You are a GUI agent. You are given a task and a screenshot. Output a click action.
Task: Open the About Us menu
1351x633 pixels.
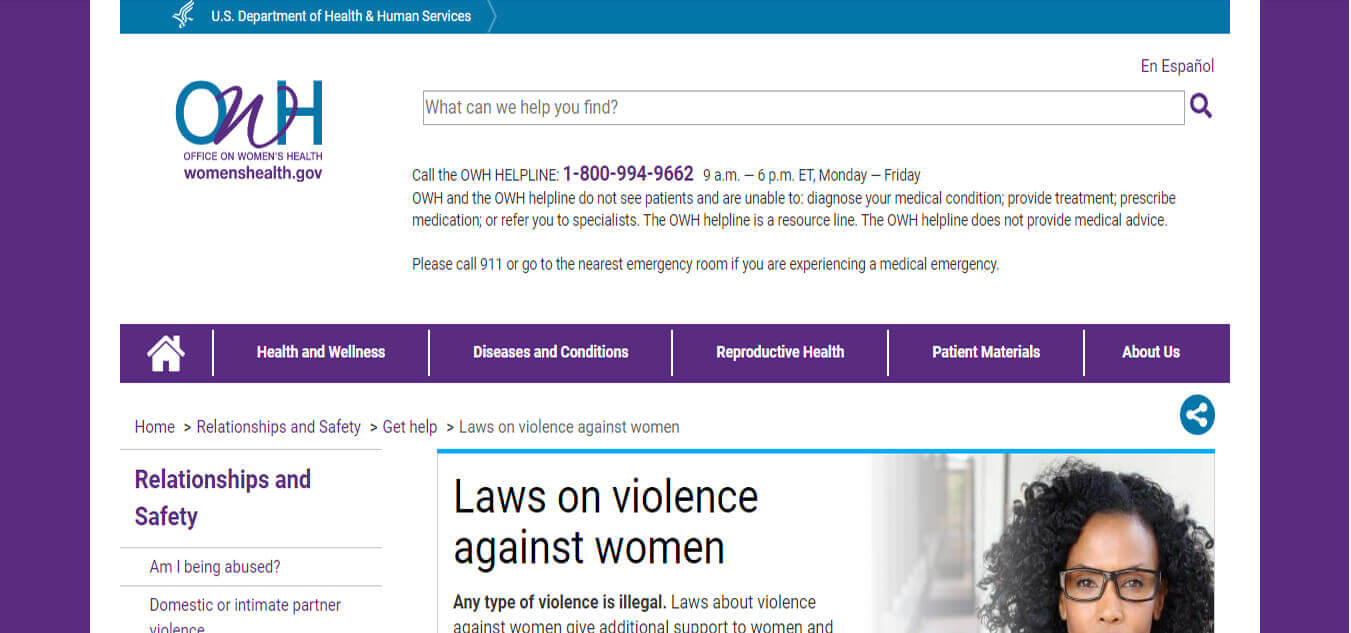(1151, 352)
